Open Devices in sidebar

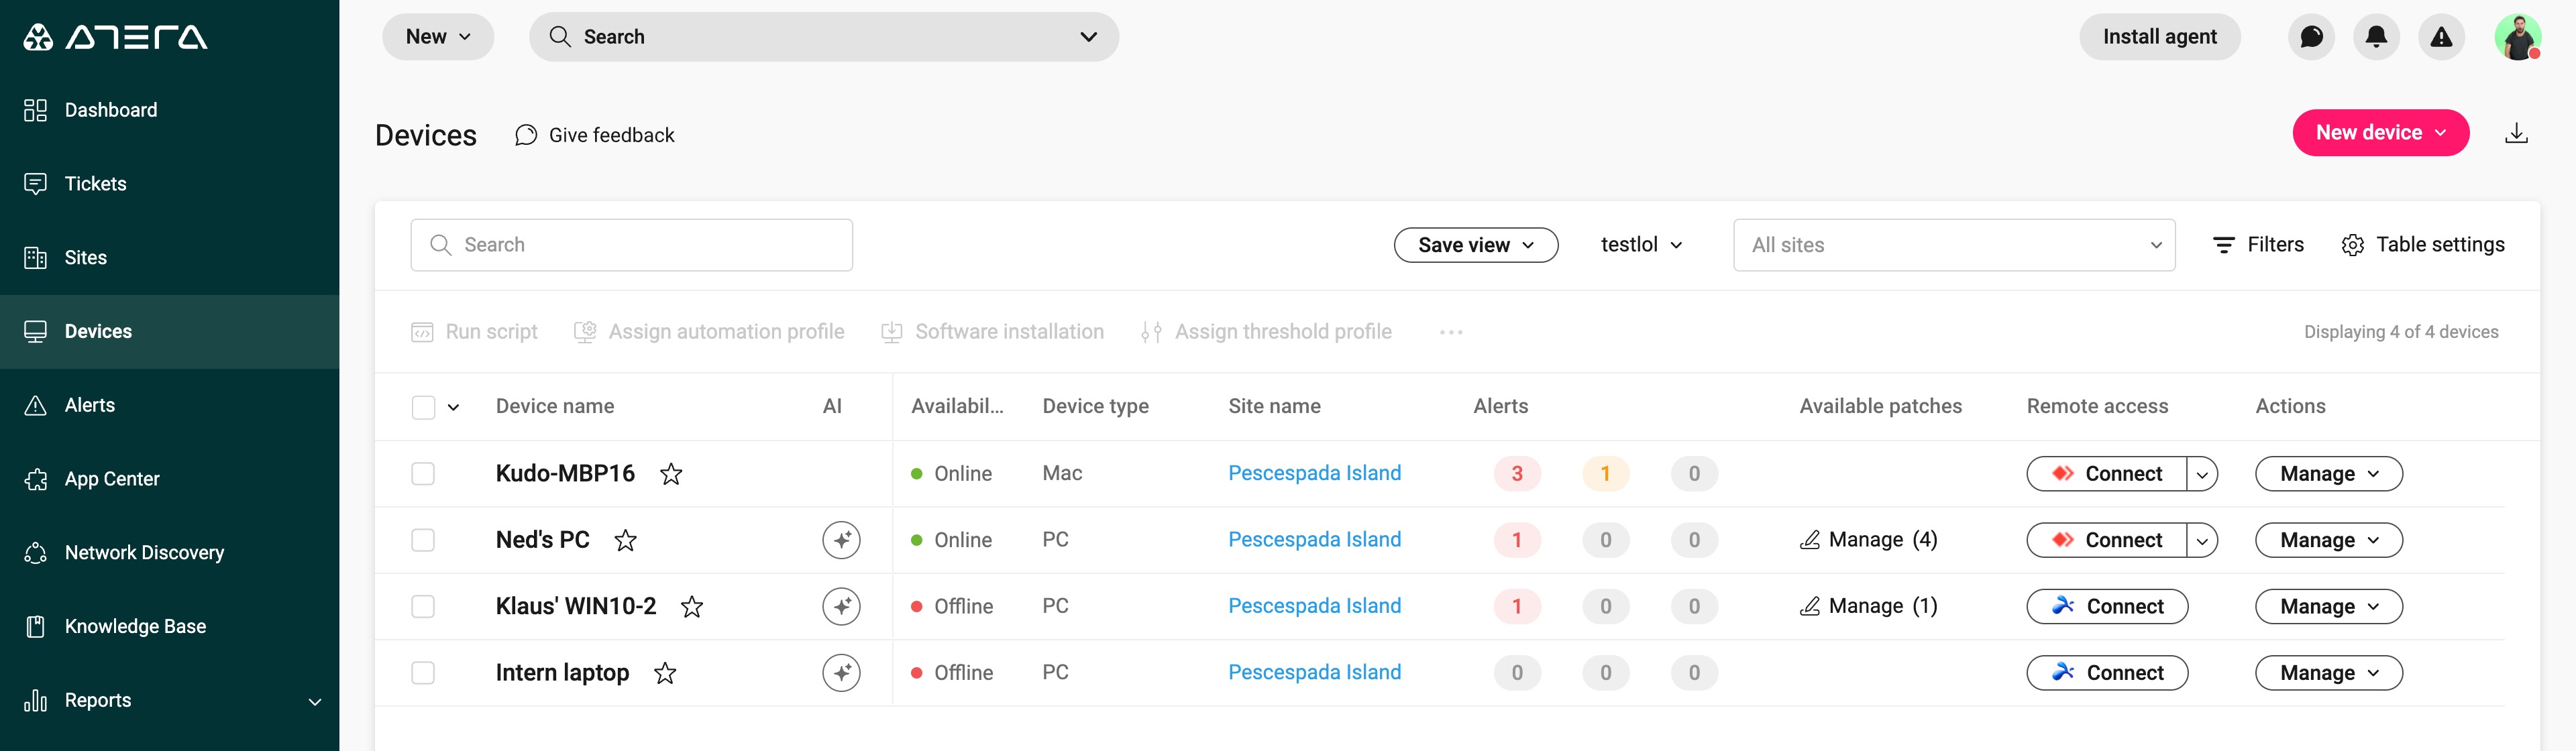(x=169, y=332)
